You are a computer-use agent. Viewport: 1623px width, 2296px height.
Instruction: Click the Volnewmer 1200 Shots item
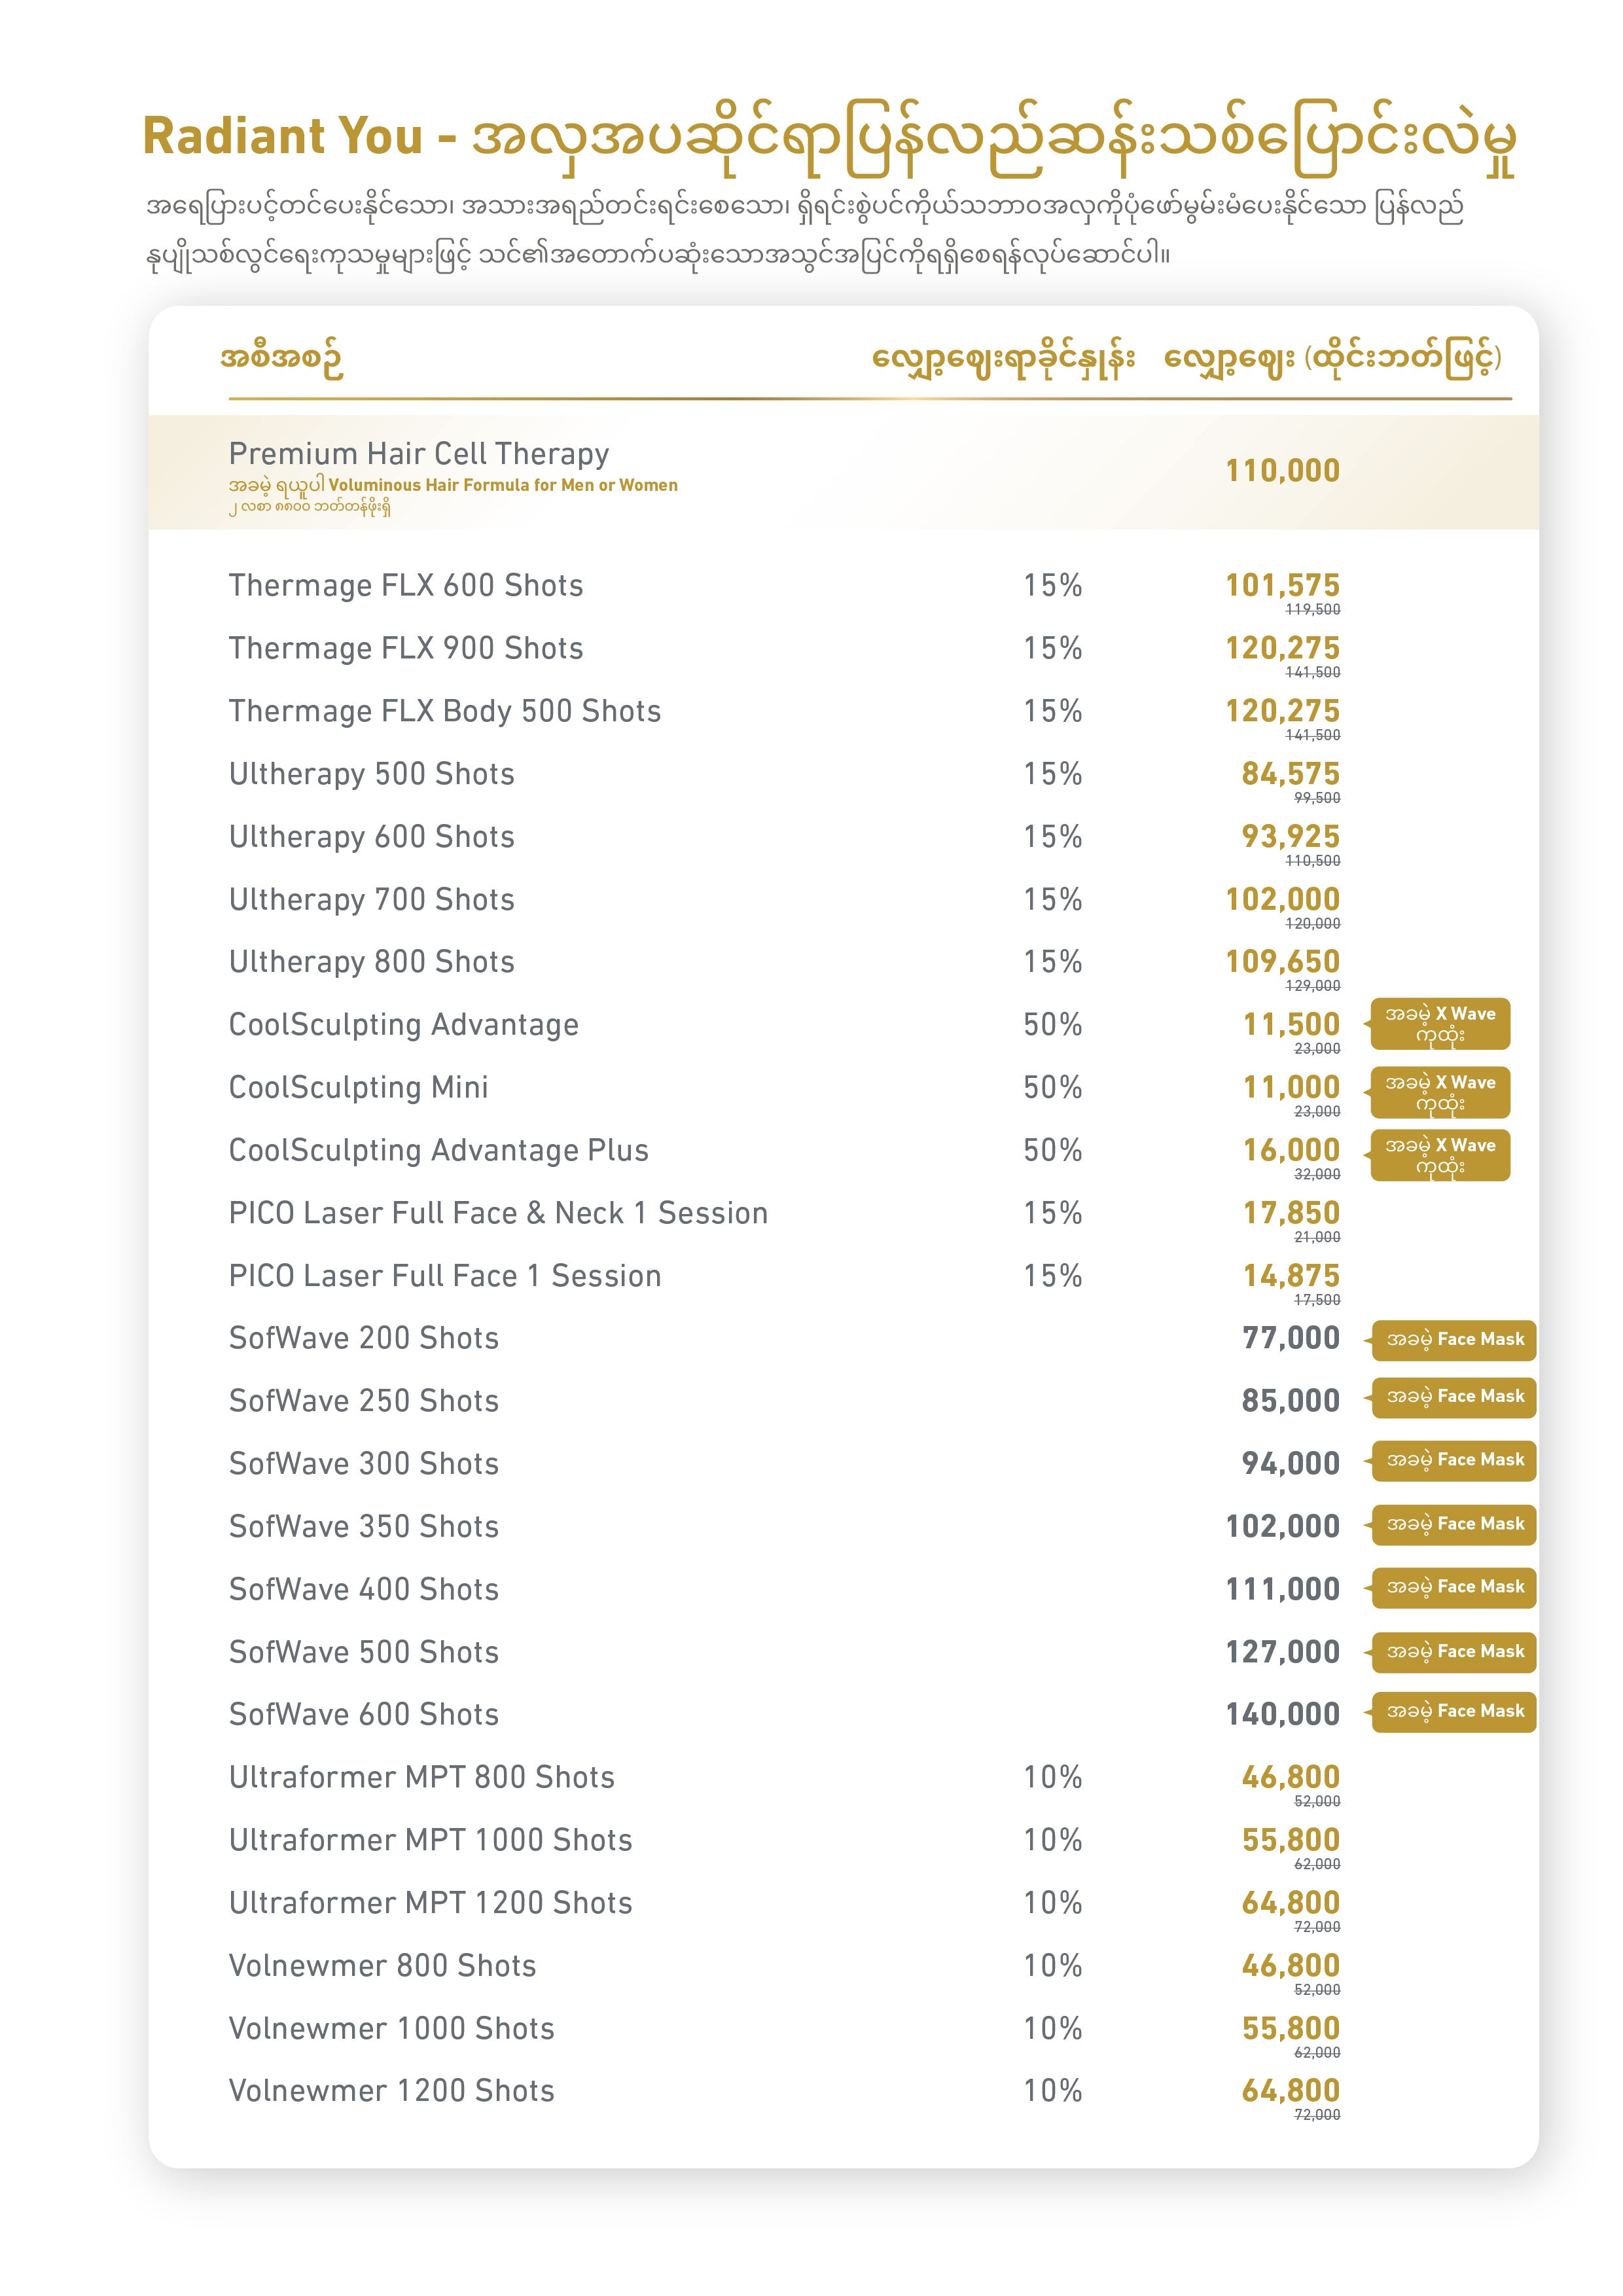[391, 2091]
